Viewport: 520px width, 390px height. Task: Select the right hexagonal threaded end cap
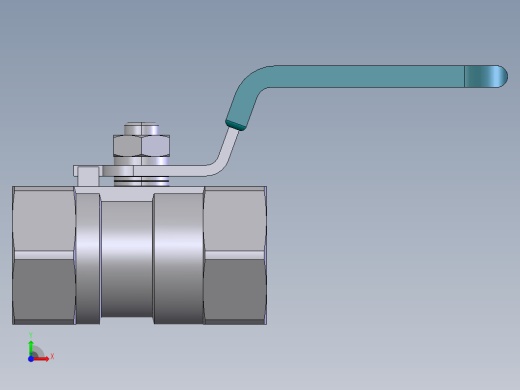(235, 255)
